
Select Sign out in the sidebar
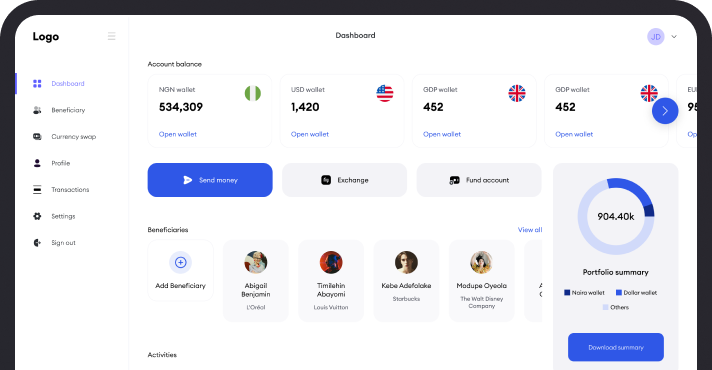[63, 243]
